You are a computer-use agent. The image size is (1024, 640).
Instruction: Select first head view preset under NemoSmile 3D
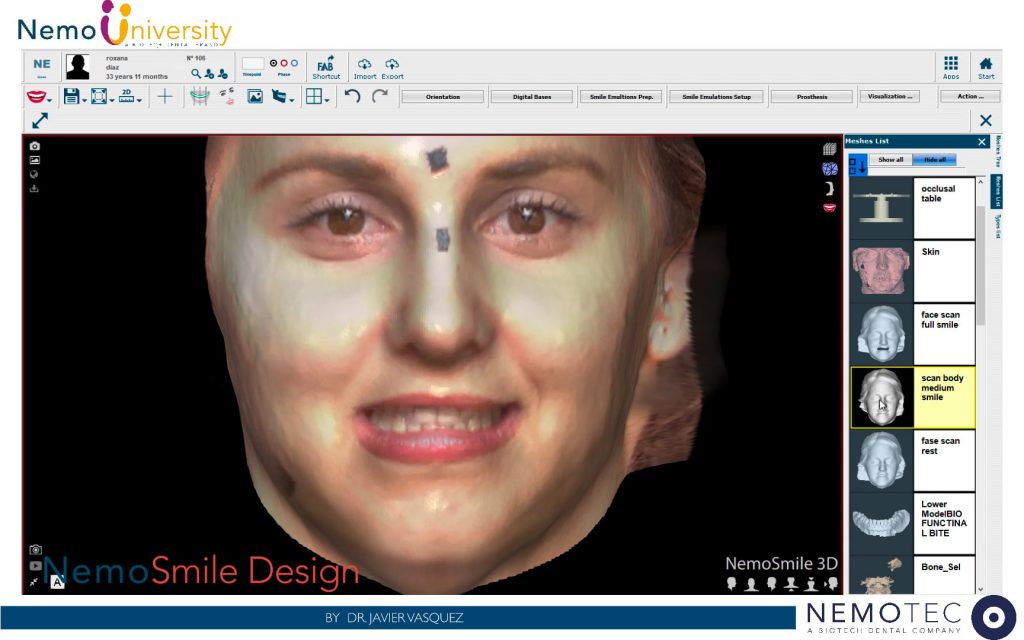pos(731,583)
